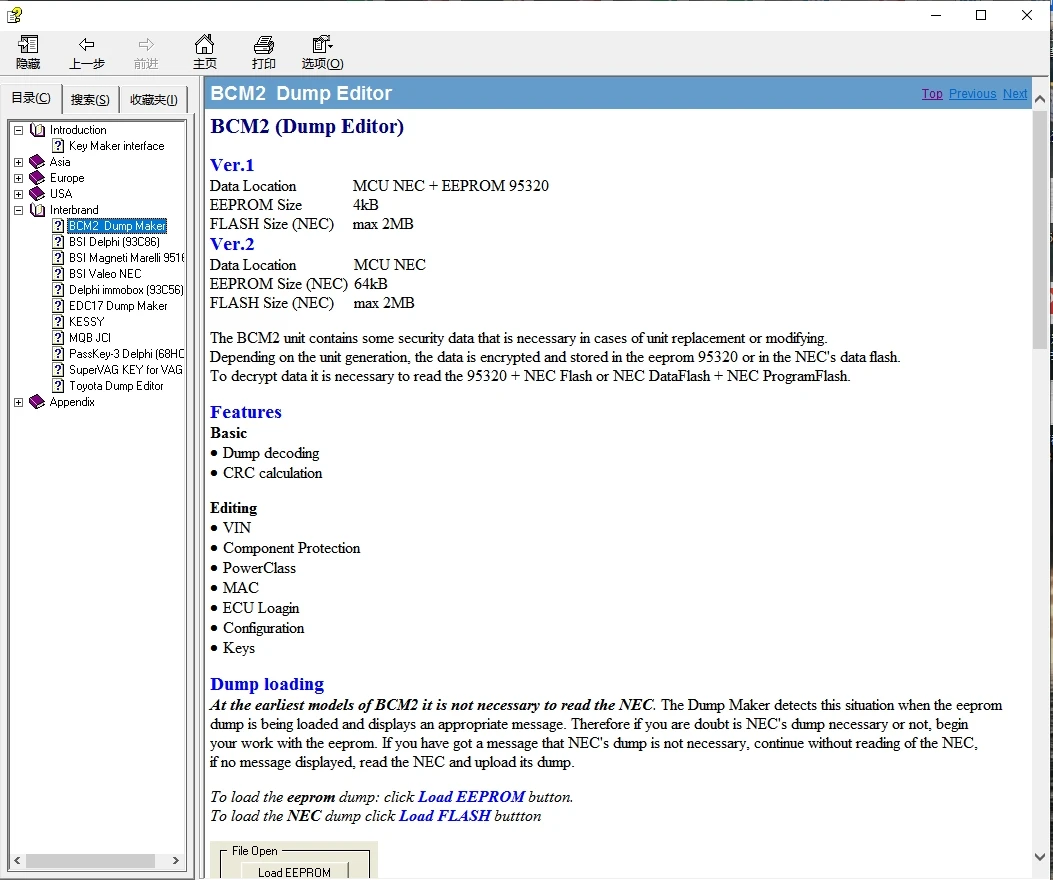Click the content pane scroll down arrow
Image resolution: width=1053 pixels, height=880 pixels.
(1040, 857)
